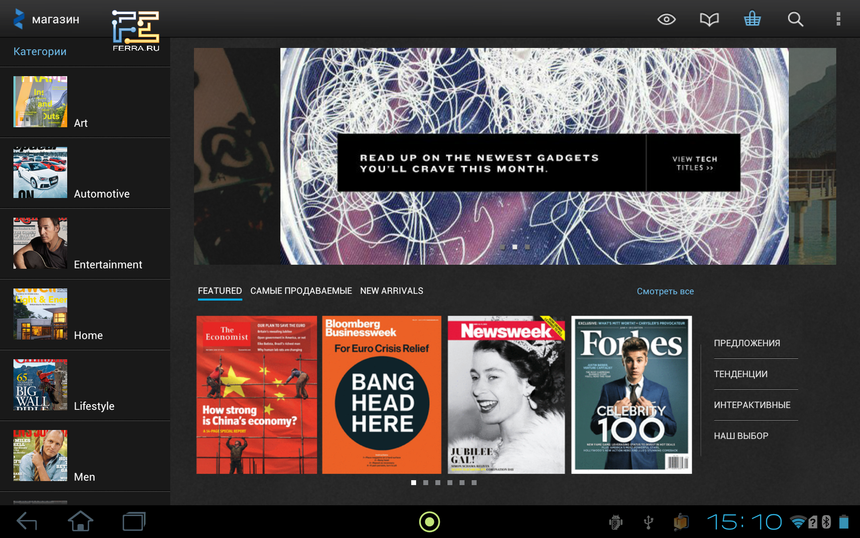860x538 pixels.
Task: Tap the Lifestyle Big Wall thumbnail
Action: [x=40, y=385]
